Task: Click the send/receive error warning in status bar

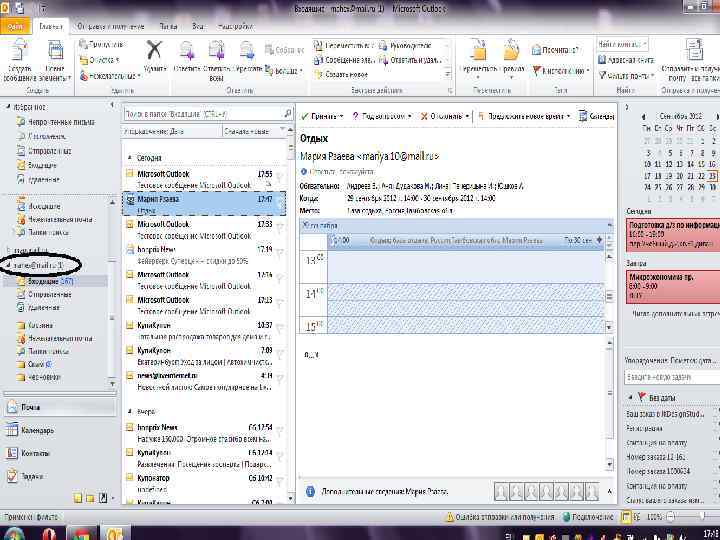Action: coord(501,517)
